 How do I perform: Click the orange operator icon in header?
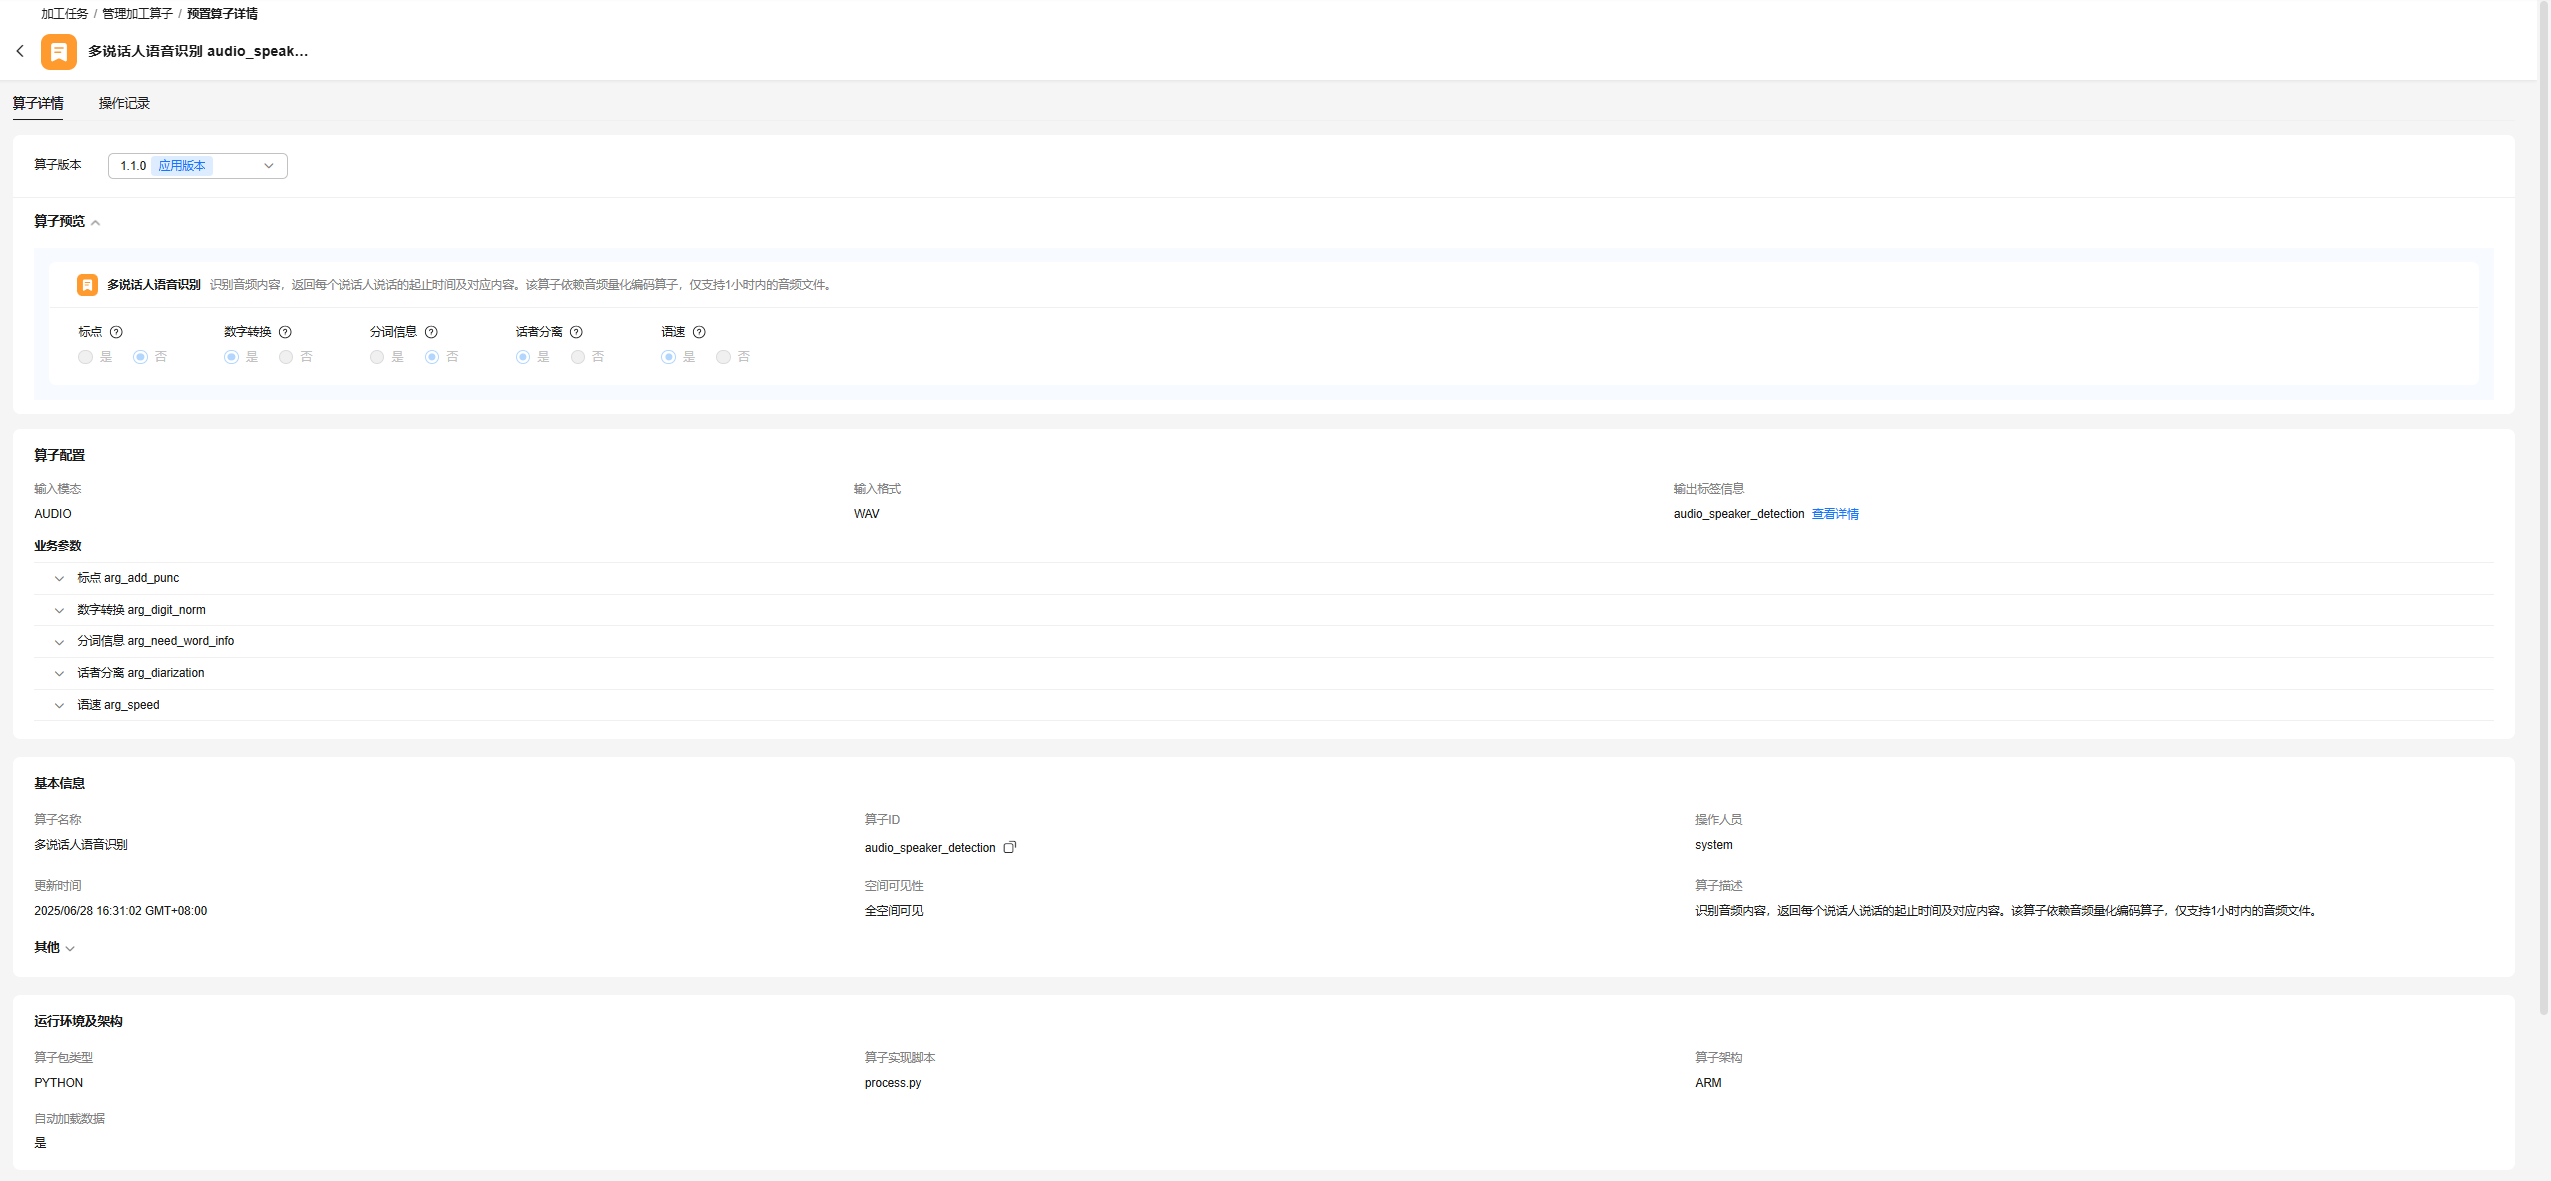coord(58,51)
